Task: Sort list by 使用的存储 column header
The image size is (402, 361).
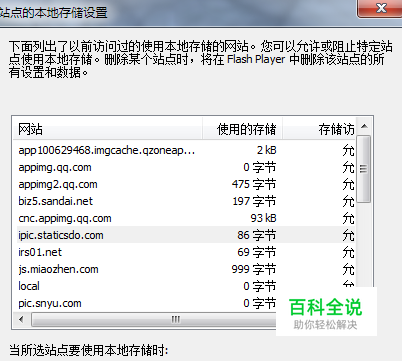Action: point(243,129)
